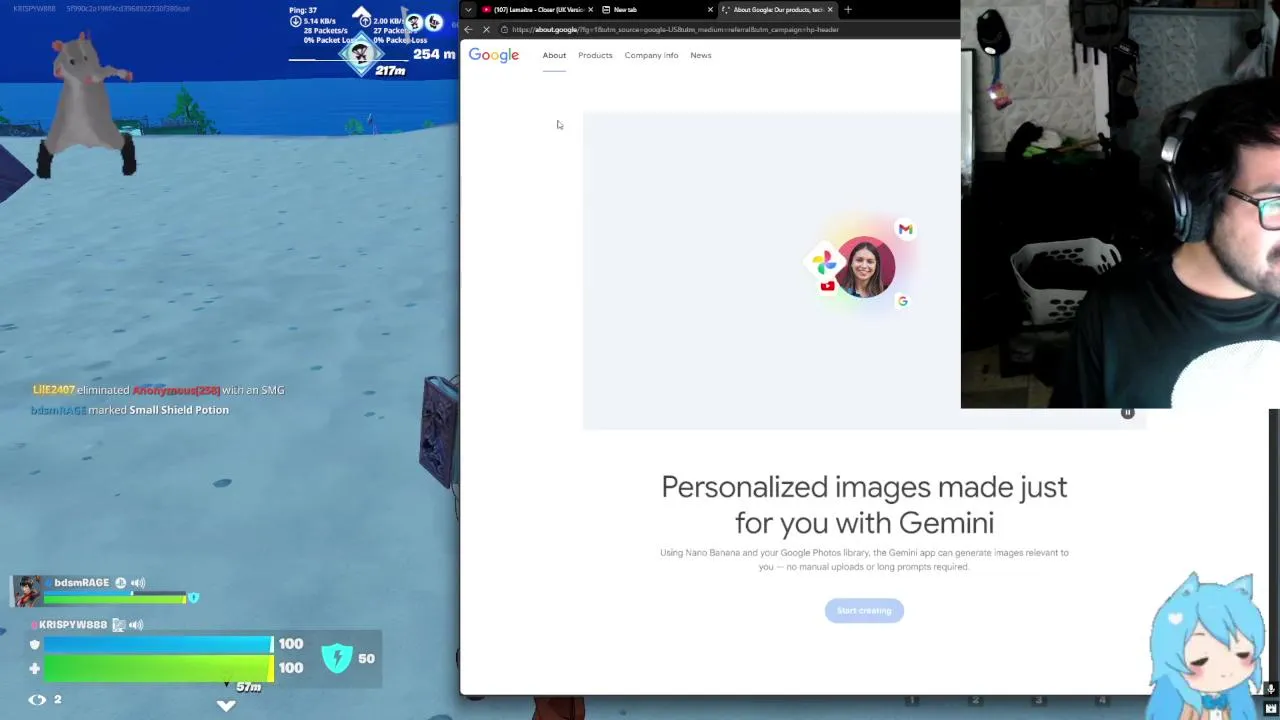Toggle KRISPYW888 voice speaker icon
1280x720 pixels.
[x=136, y=625]
